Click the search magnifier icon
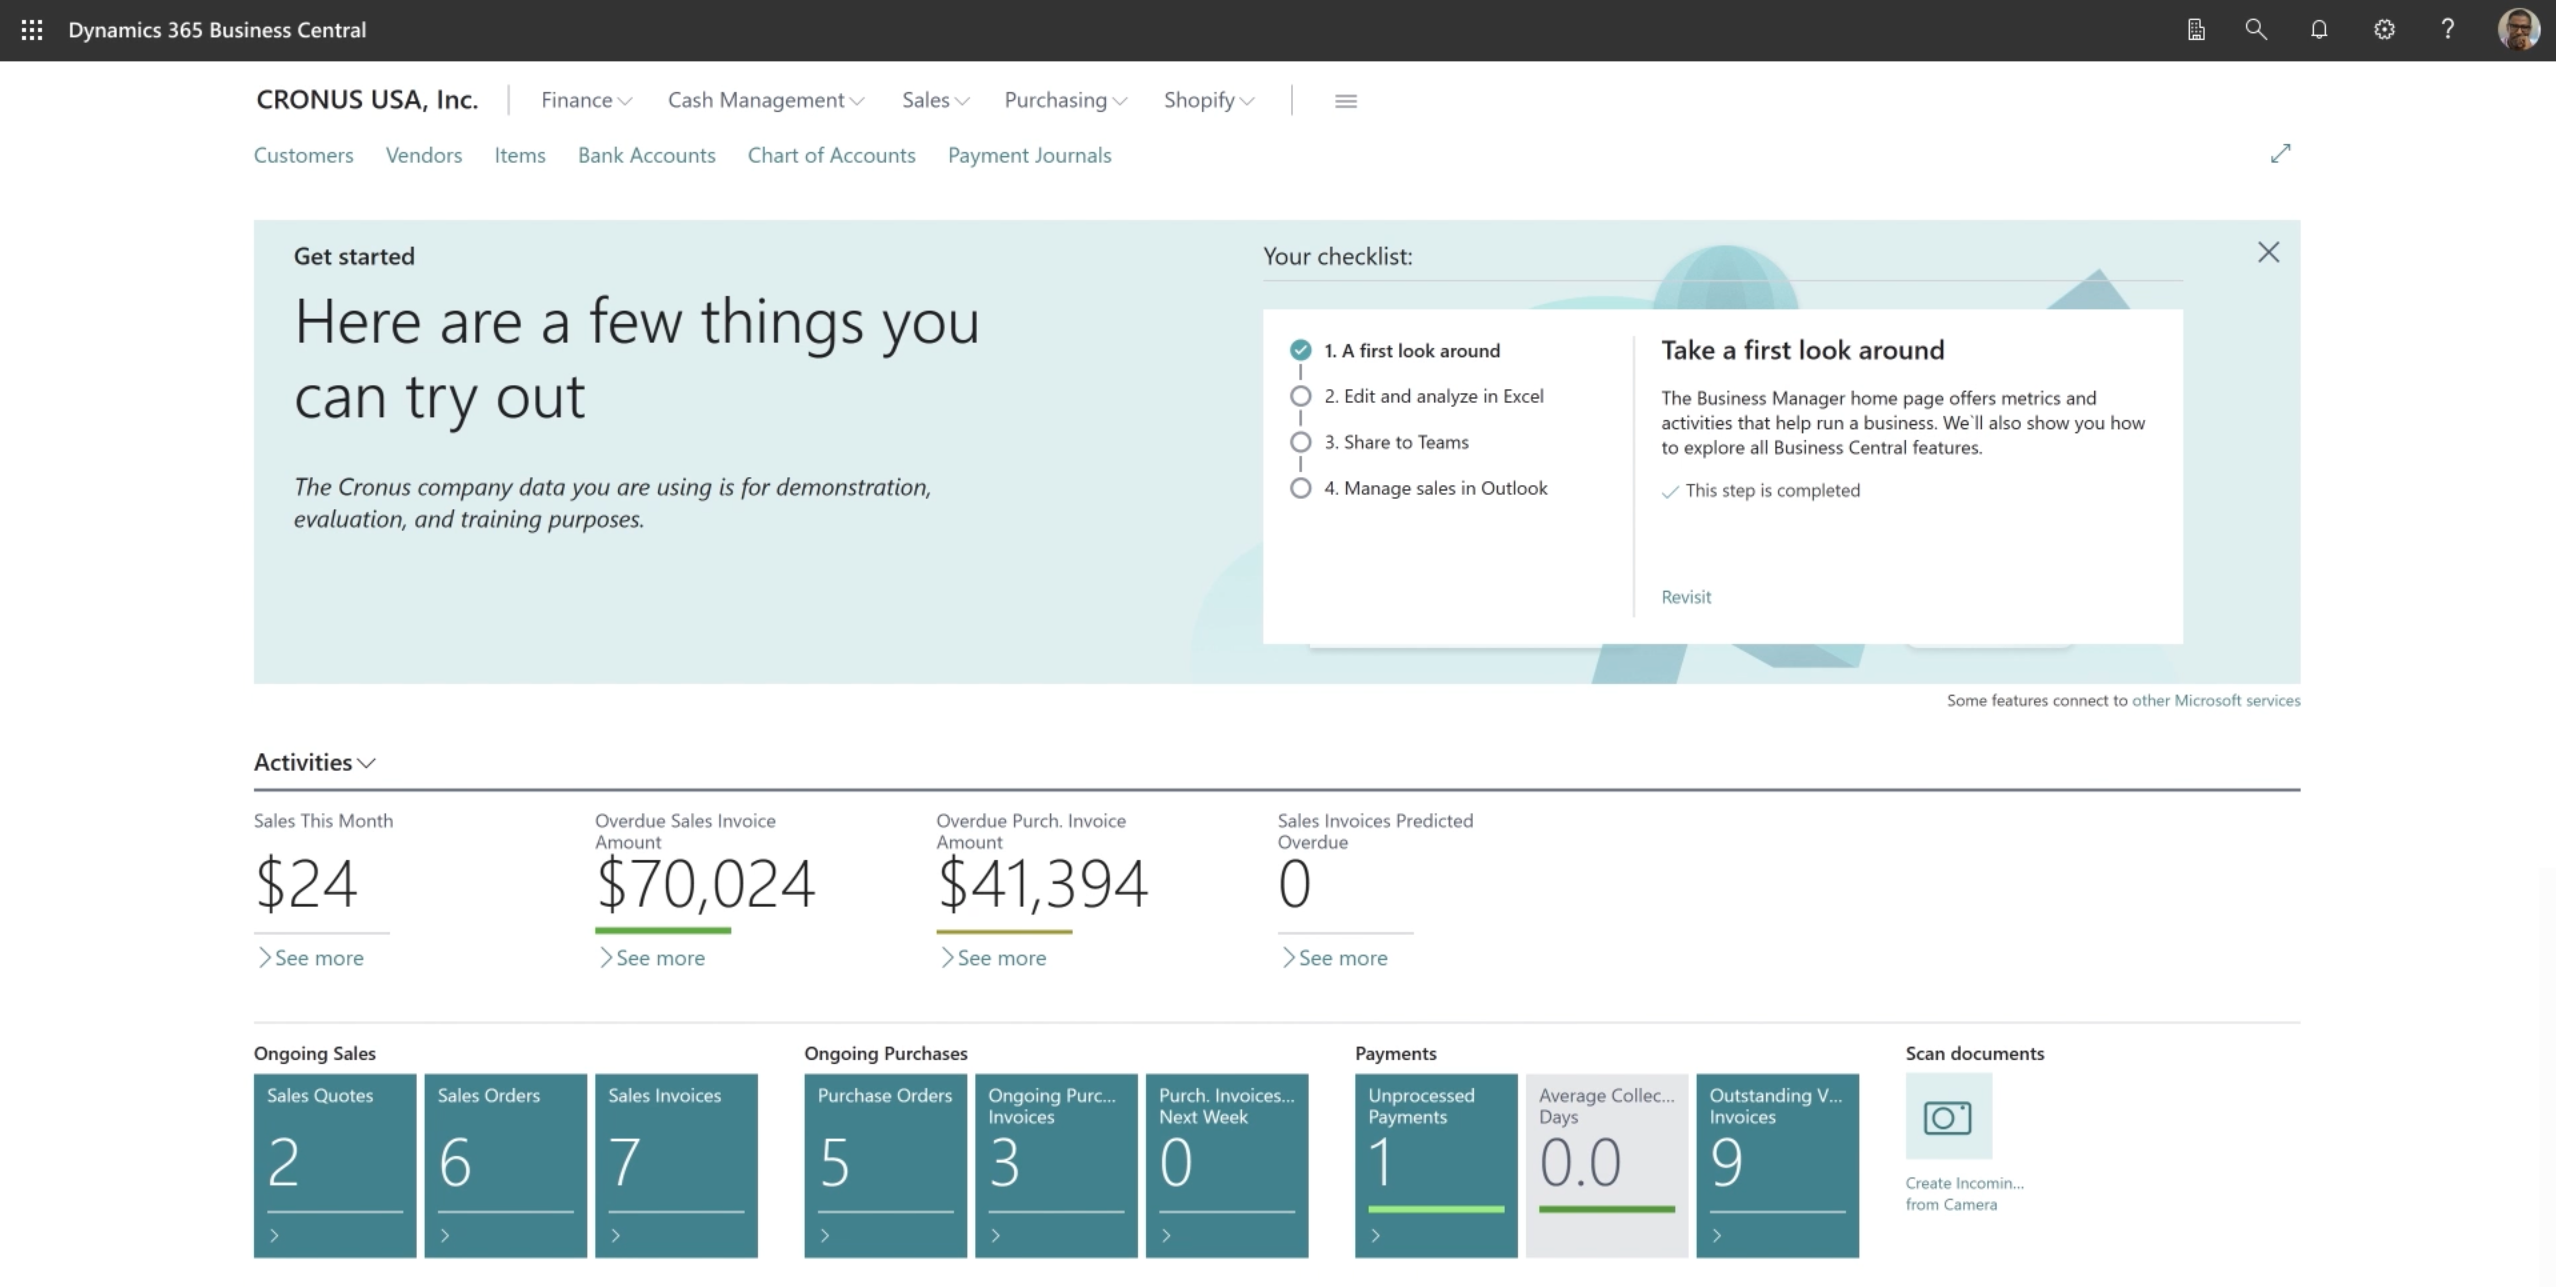Screen dimensions: 2556x1287 pos(2256,30)
